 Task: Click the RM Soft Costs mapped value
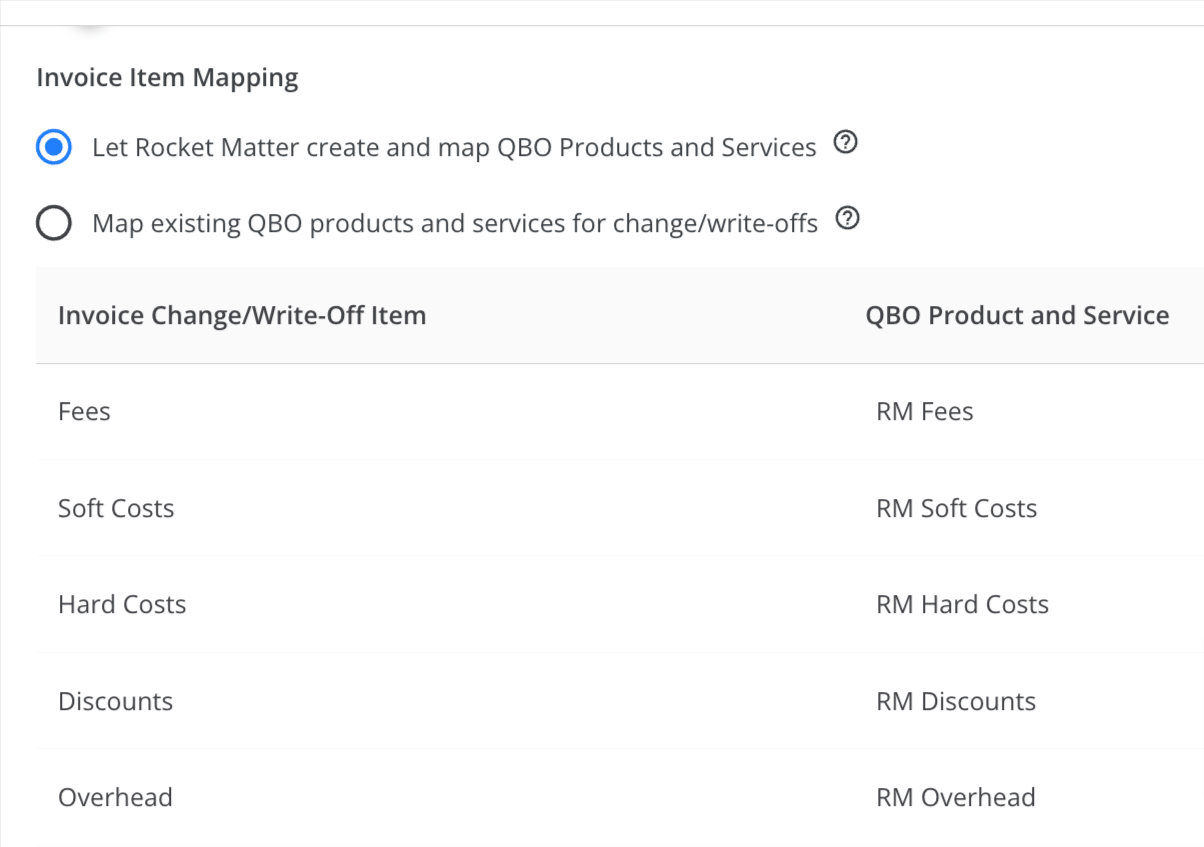pyautogui.click(x=957, y=509)
